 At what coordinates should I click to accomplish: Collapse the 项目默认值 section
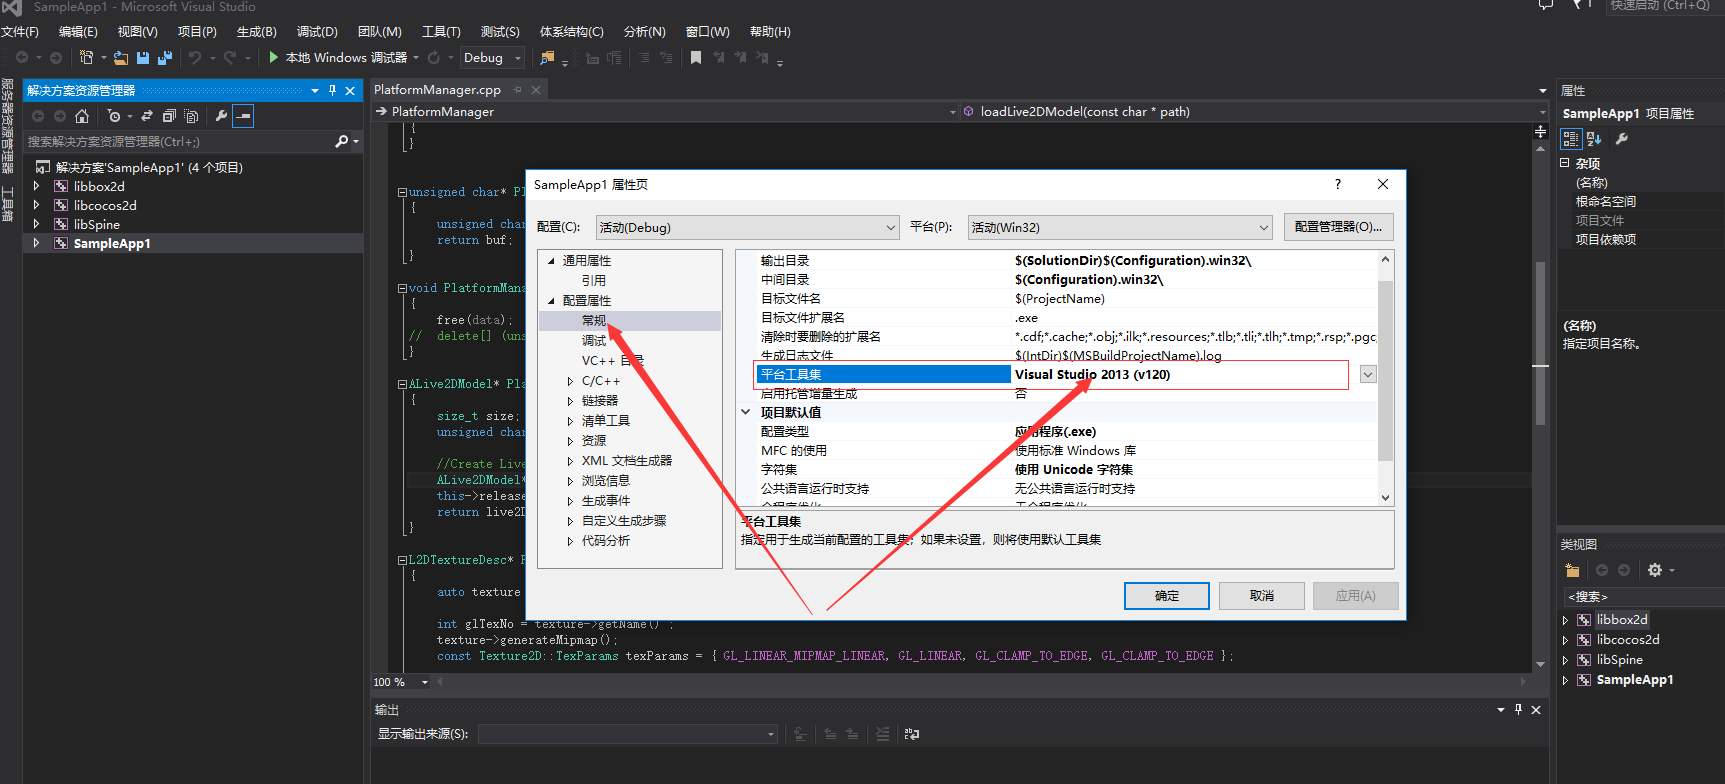pyautogui.click(x=745, y=412)
